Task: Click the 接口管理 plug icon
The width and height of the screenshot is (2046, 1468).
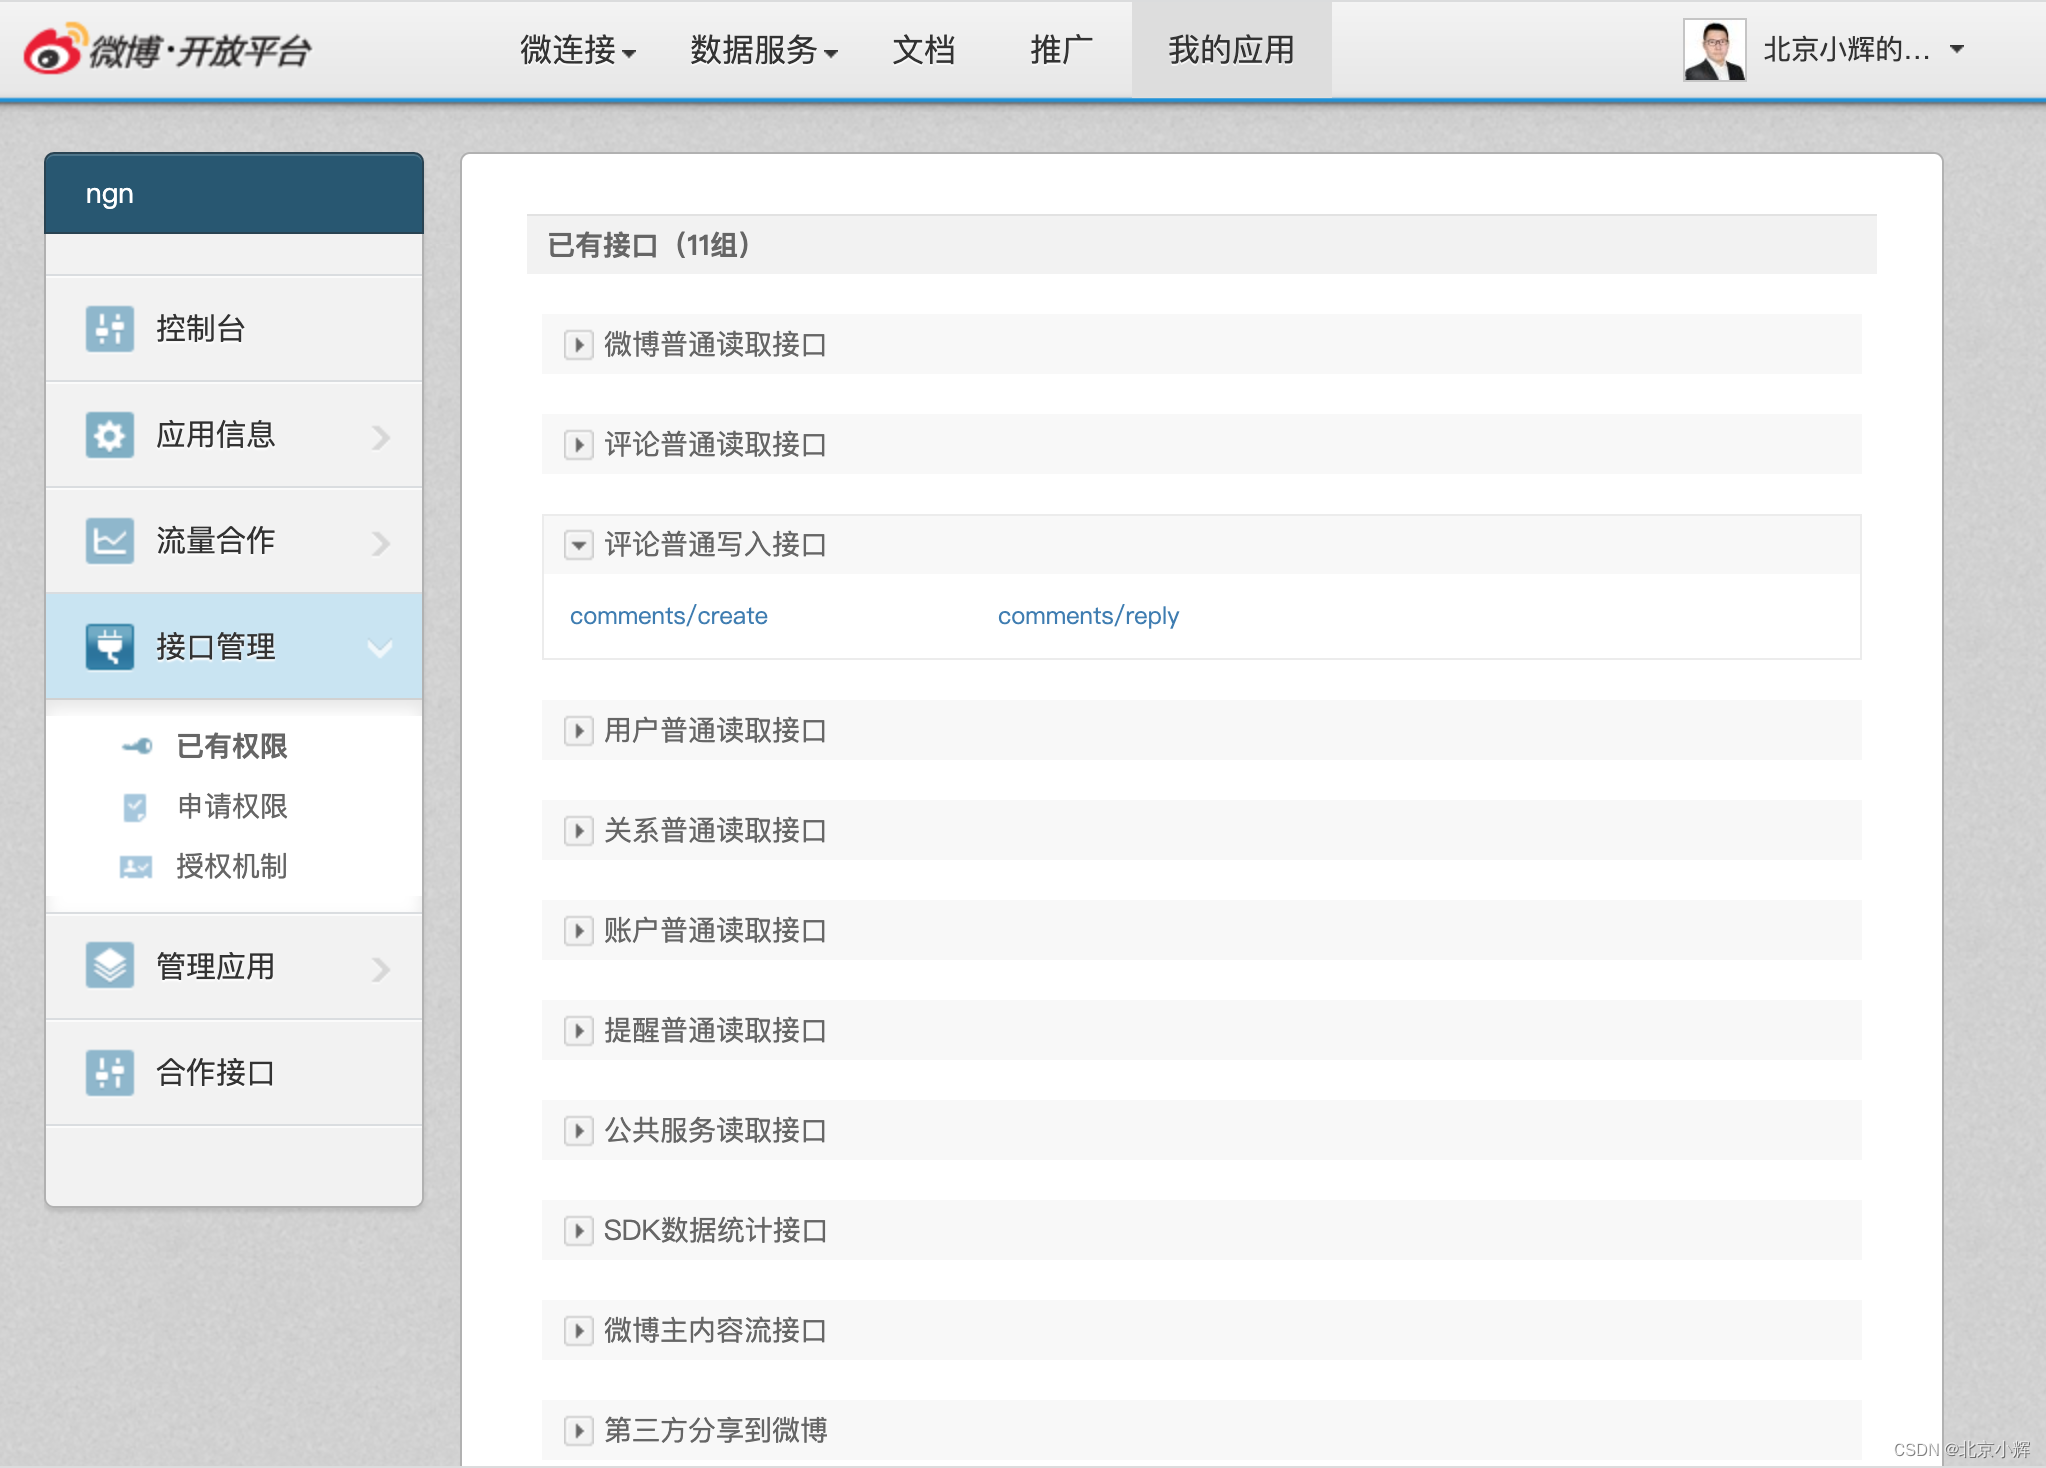Action: [x=110, y=647]
